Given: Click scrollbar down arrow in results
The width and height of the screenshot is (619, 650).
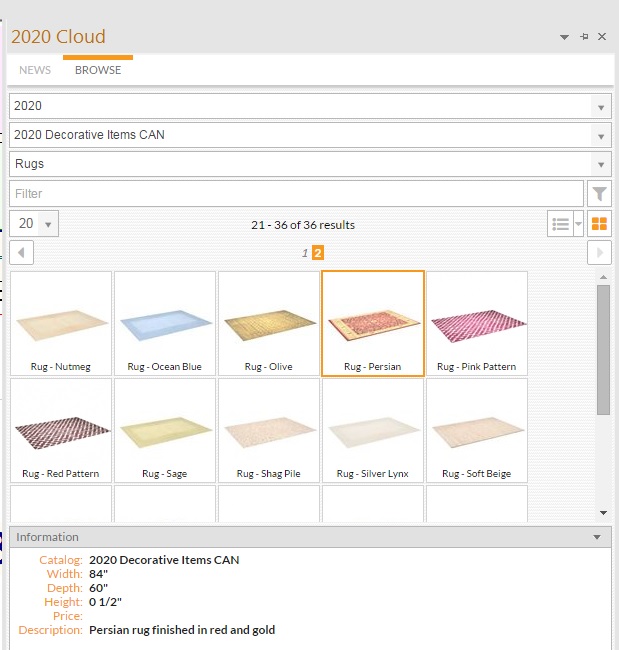Looking at the screenshot, I should coord(603,513).
